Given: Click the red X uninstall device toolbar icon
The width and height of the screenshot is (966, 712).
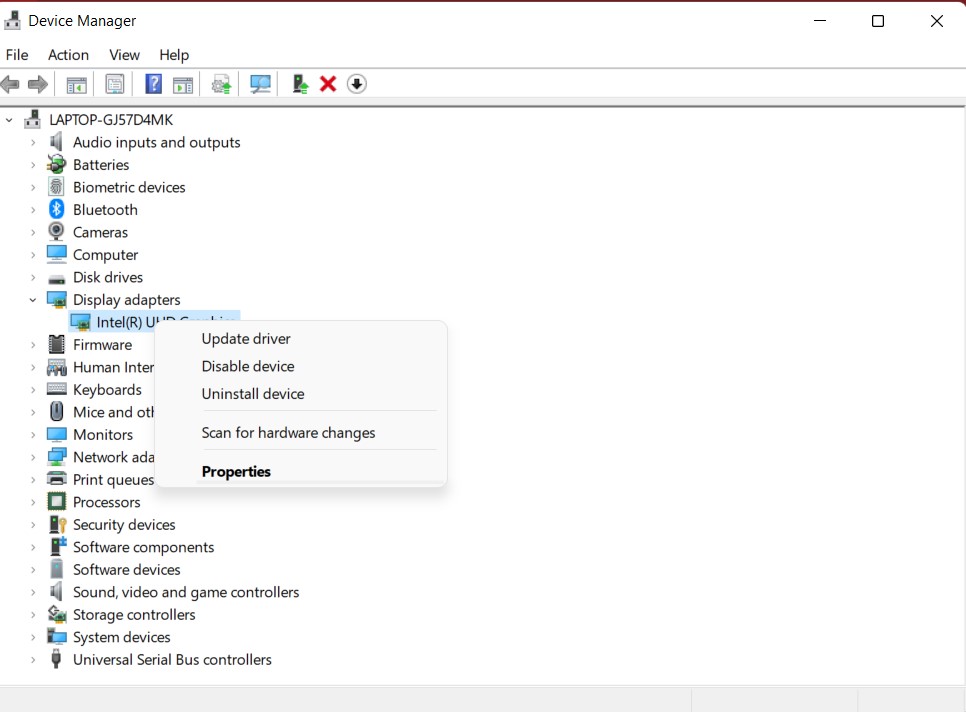Looking at the screenshot, I should tap(328, 84).
